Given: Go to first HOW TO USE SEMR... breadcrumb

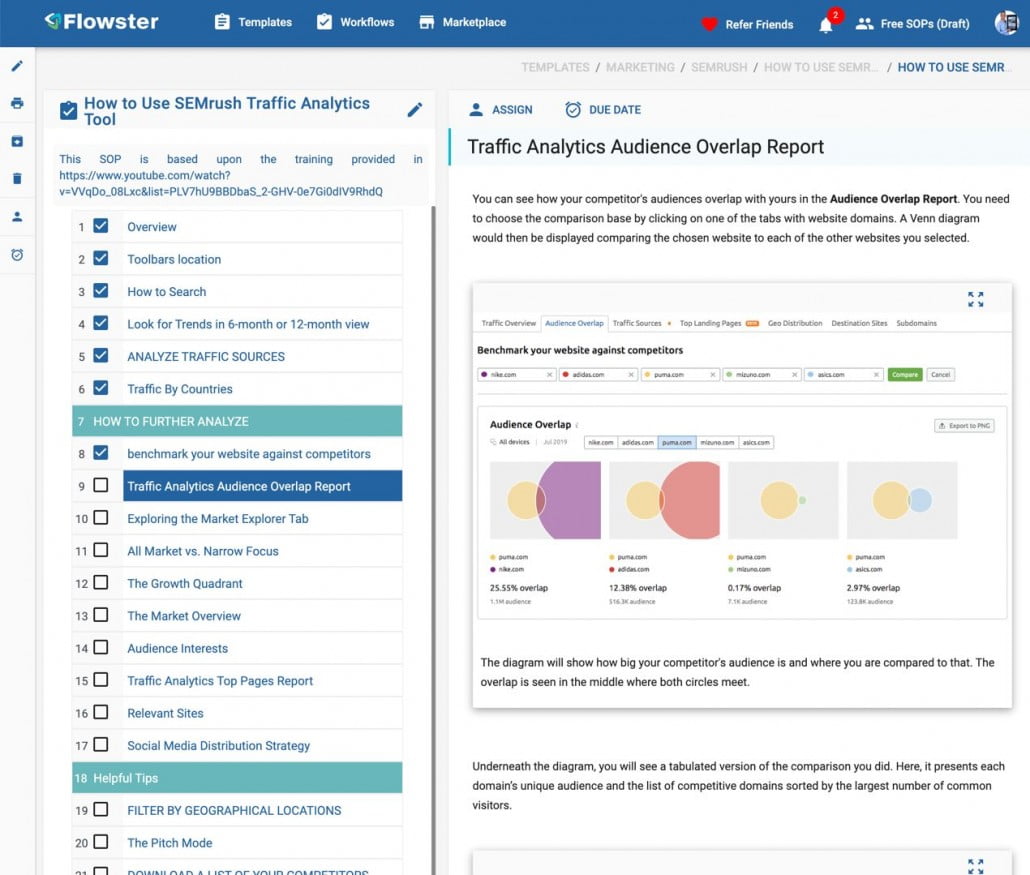Looking at the screenshot, I should click(x=820, y=67).
